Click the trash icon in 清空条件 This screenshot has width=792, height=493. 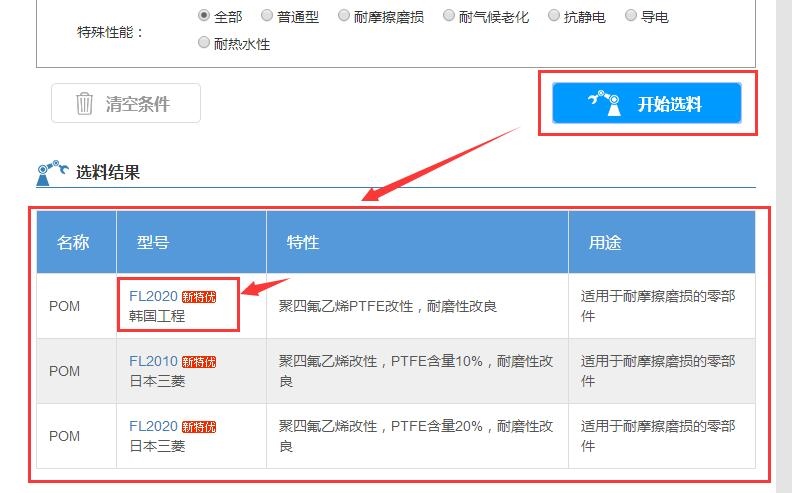[x=85, y=104]
